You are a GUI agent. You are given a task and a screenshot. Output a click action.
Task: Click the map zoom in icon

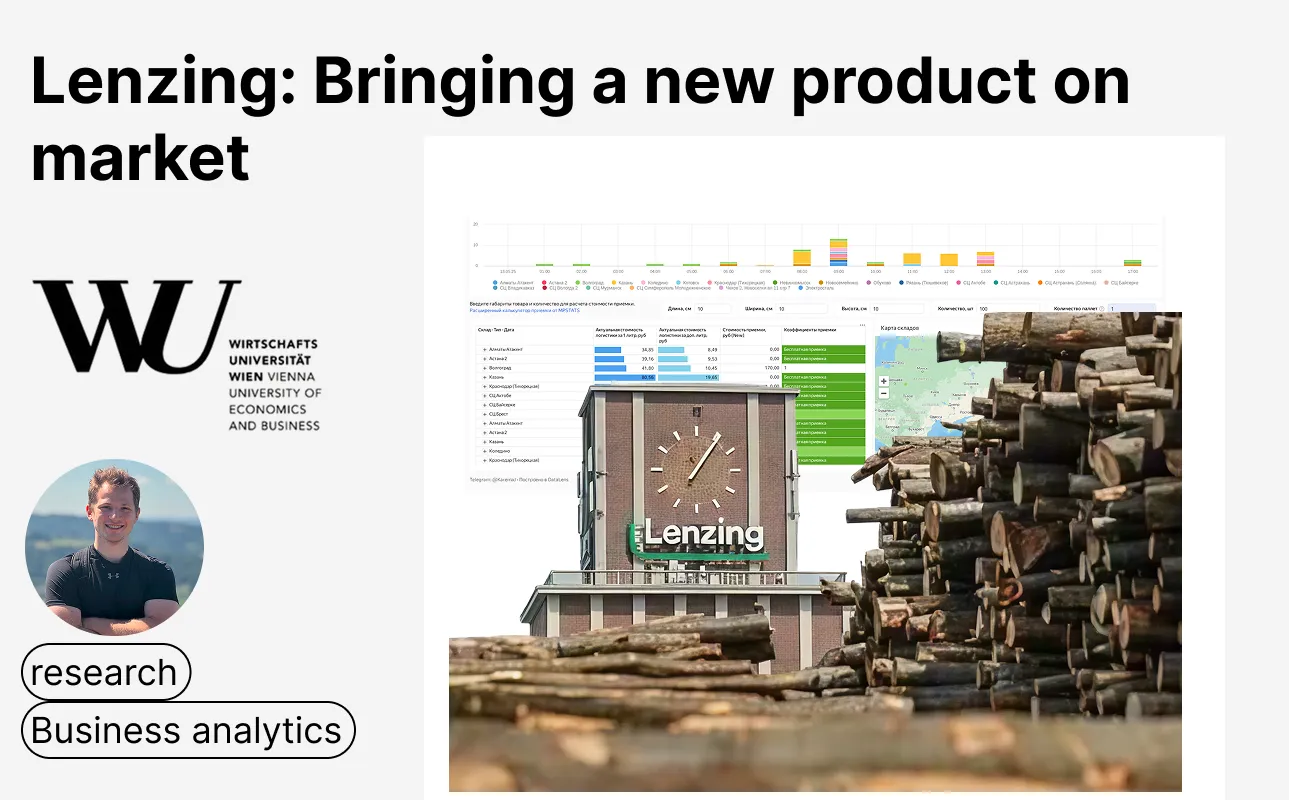pos(884,381)
